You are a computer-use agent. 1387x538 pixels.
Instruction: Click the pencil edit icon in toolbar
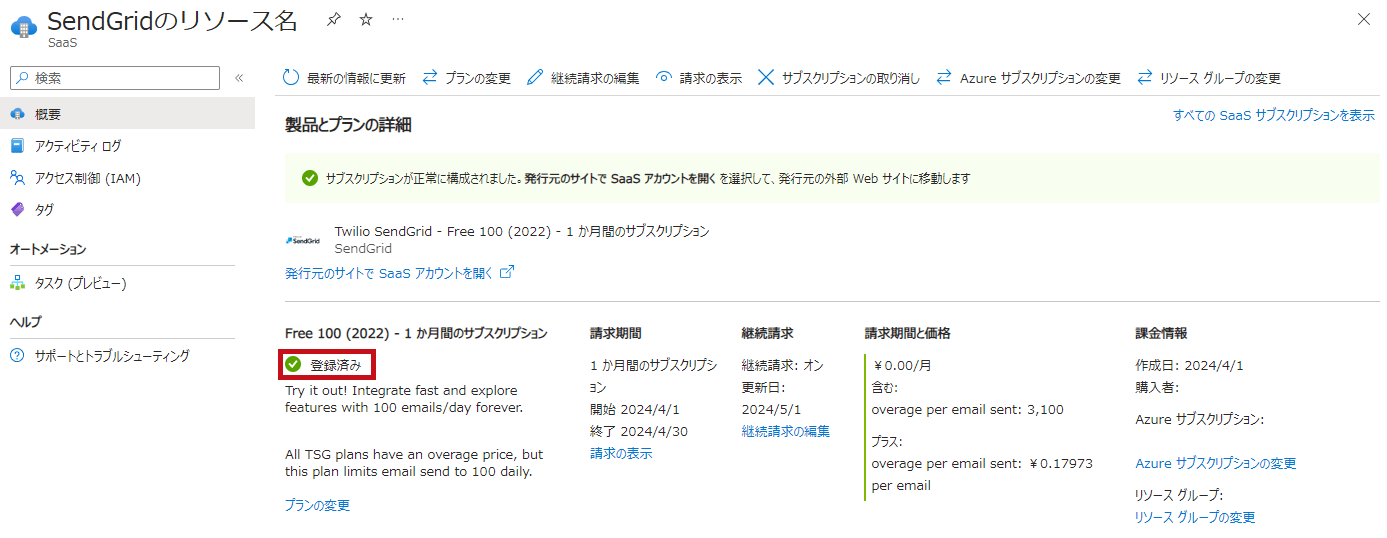click(535, 78)
